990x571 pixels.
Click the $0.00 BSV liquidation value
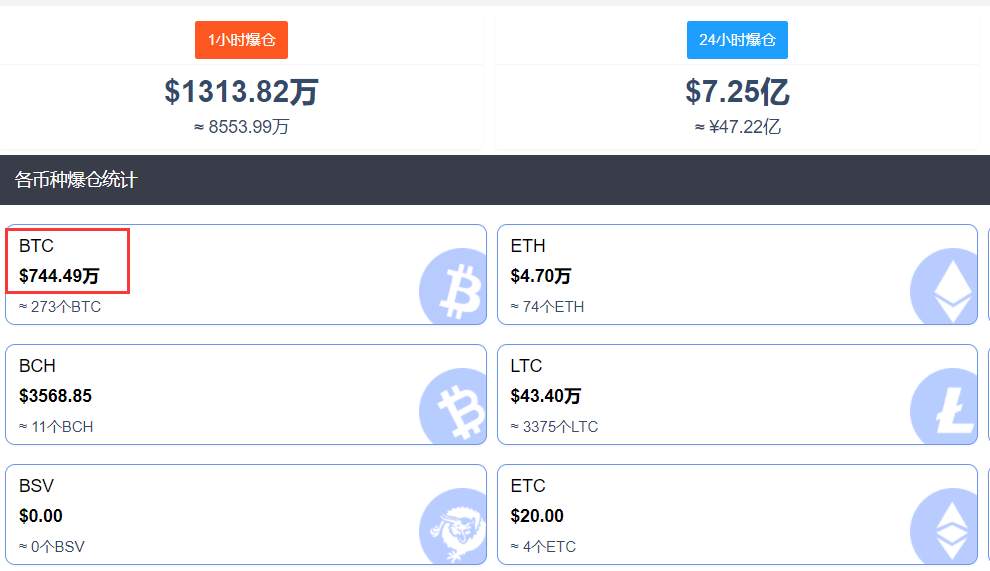pos(41,516)
